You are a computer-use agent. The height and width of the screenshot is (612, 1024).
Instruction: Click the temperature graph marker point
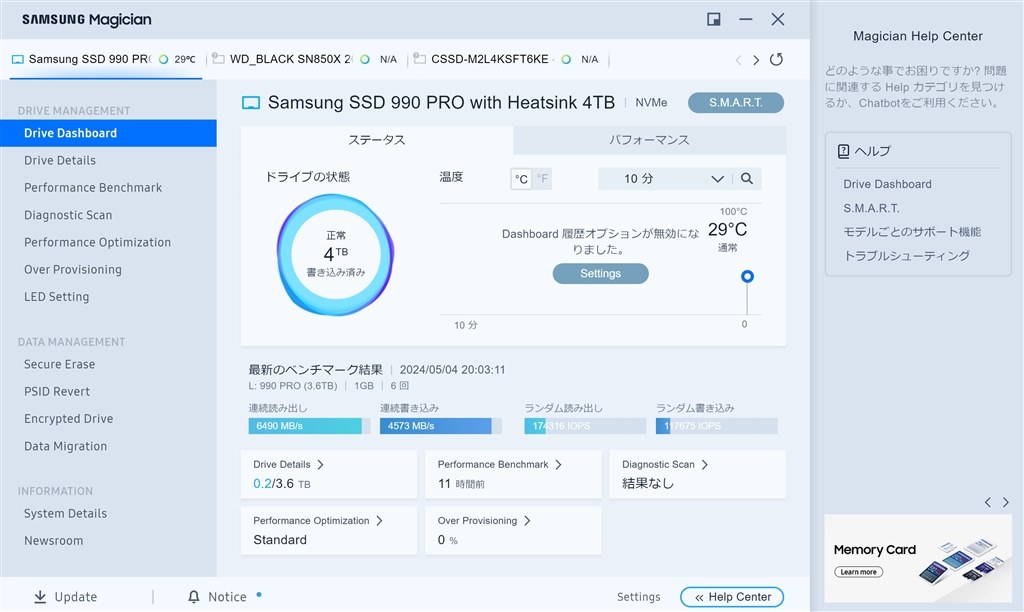pos(747,276)
